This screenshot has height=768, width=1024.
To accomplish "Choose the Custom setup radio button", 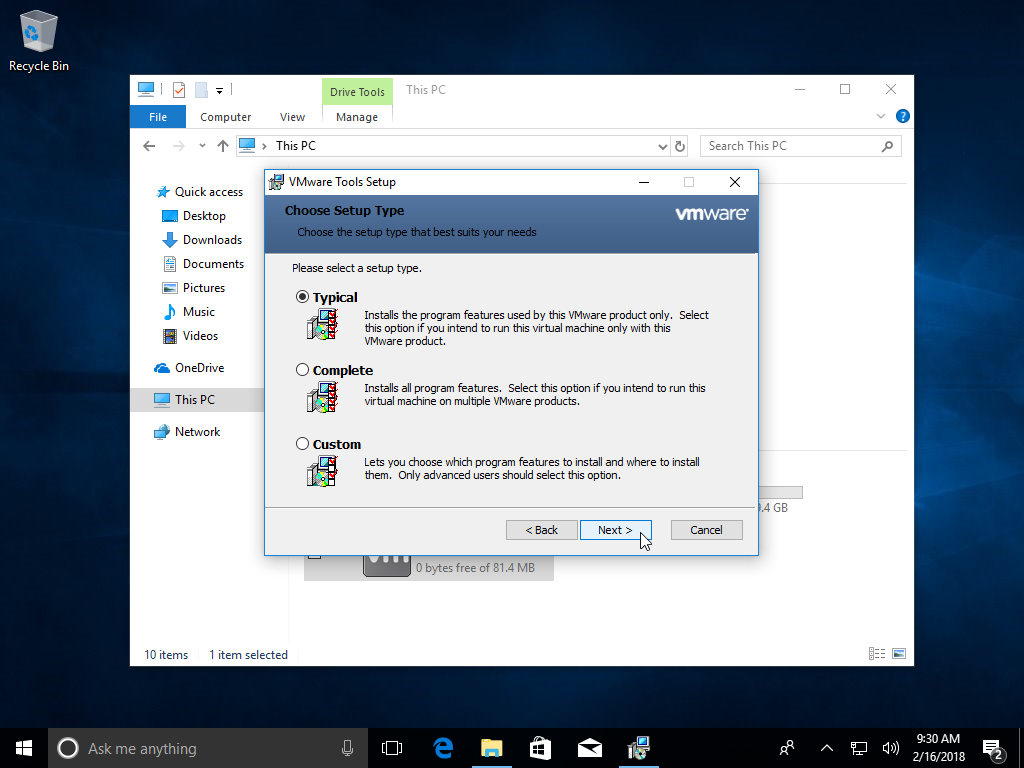I will (x=303, y=444).
